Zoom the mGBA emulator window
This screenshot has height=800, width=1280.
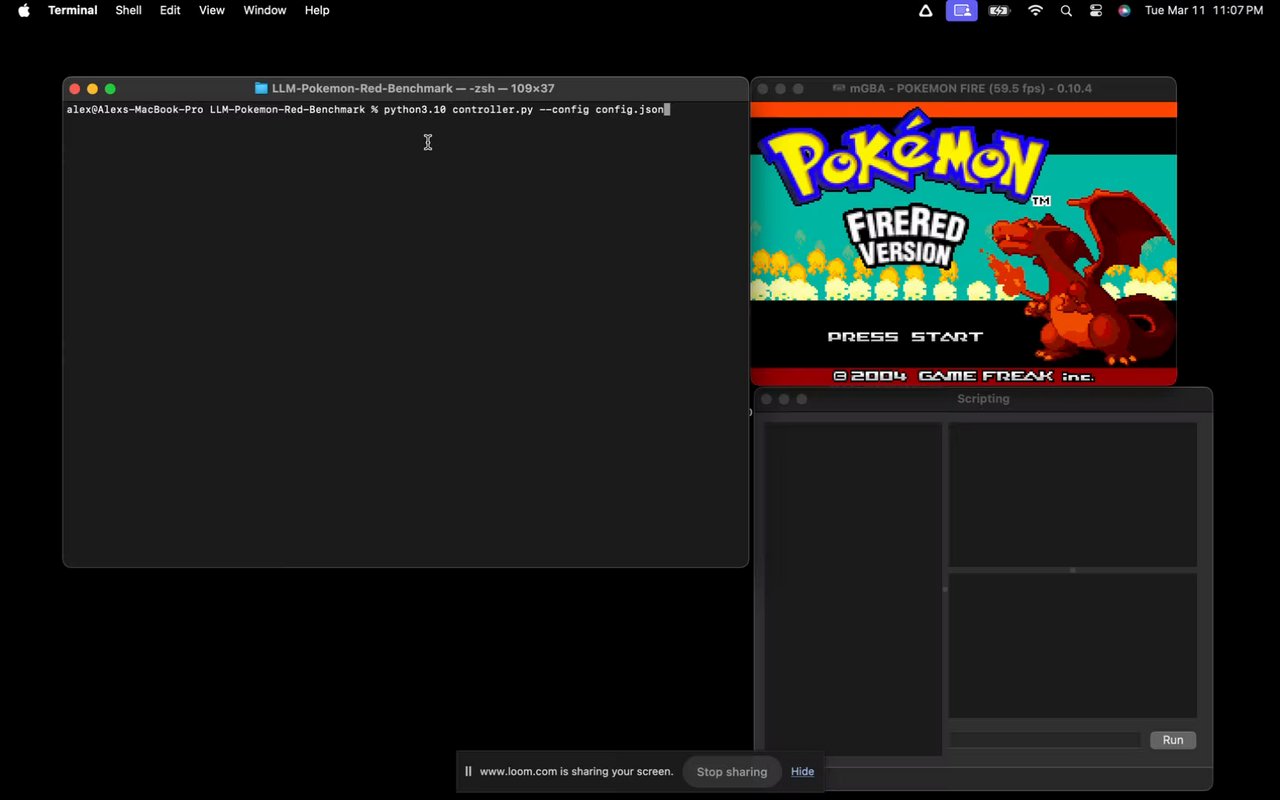[798, 89]
